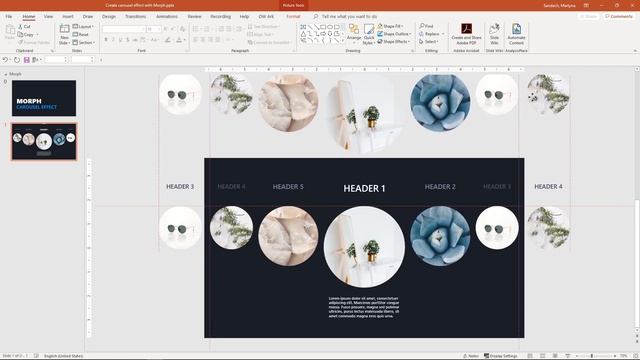The width and height of the screenshot is (640, 360).
Task: Select the HEADER 1 text on slide
Action: pos(364,188)
